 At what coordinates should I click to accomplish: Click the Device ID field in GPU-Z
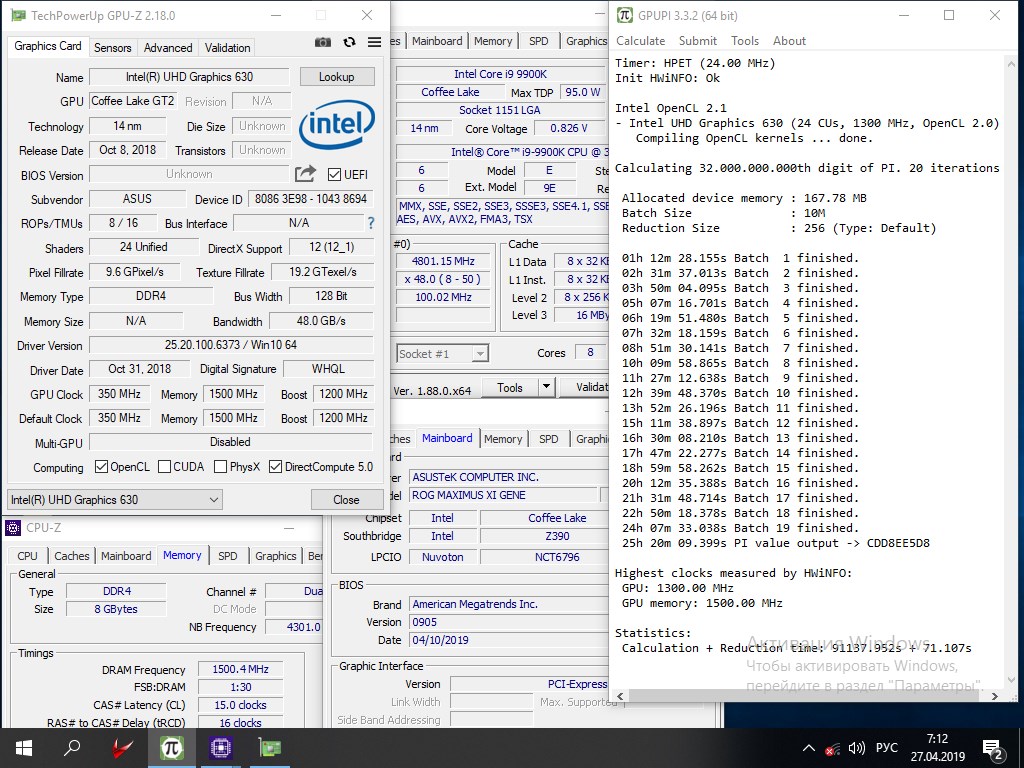[311, 199]
